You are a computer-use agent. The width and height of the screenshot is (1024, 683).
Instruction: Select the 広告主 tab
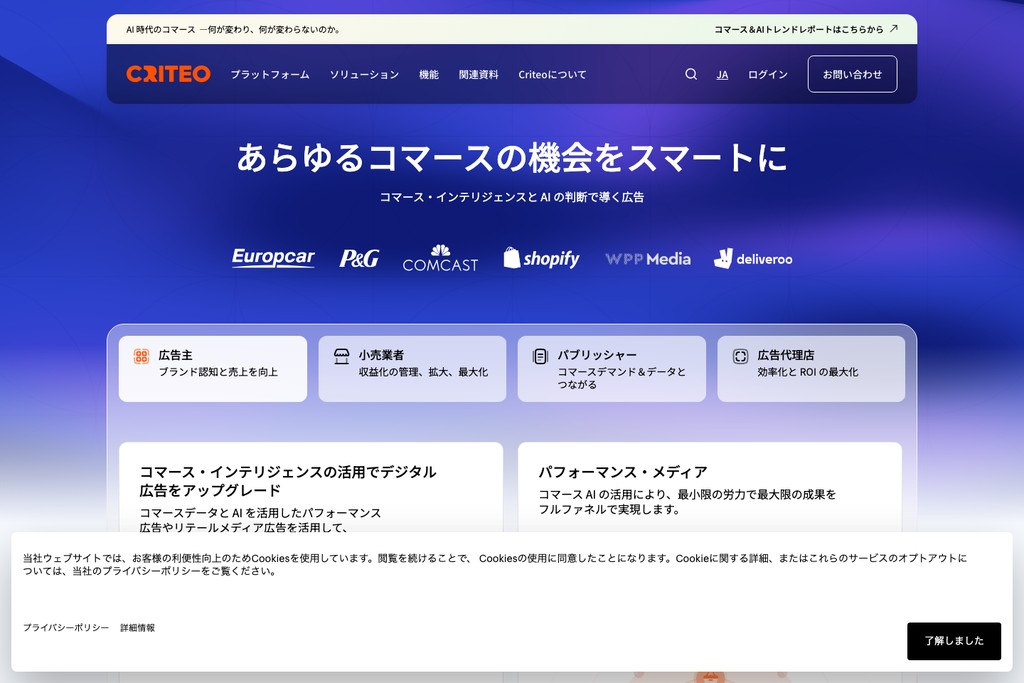[213, 369]
